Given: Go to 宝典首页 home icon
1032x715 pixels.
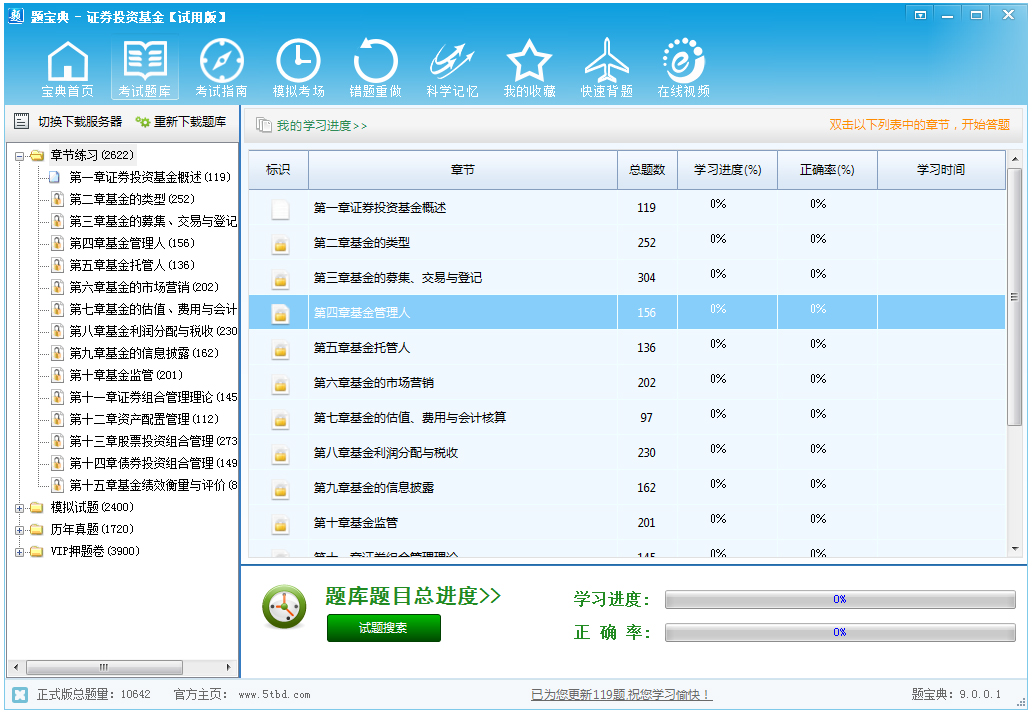Looking at the screenshot, I should pyautogui.click(x=68, y=68).
